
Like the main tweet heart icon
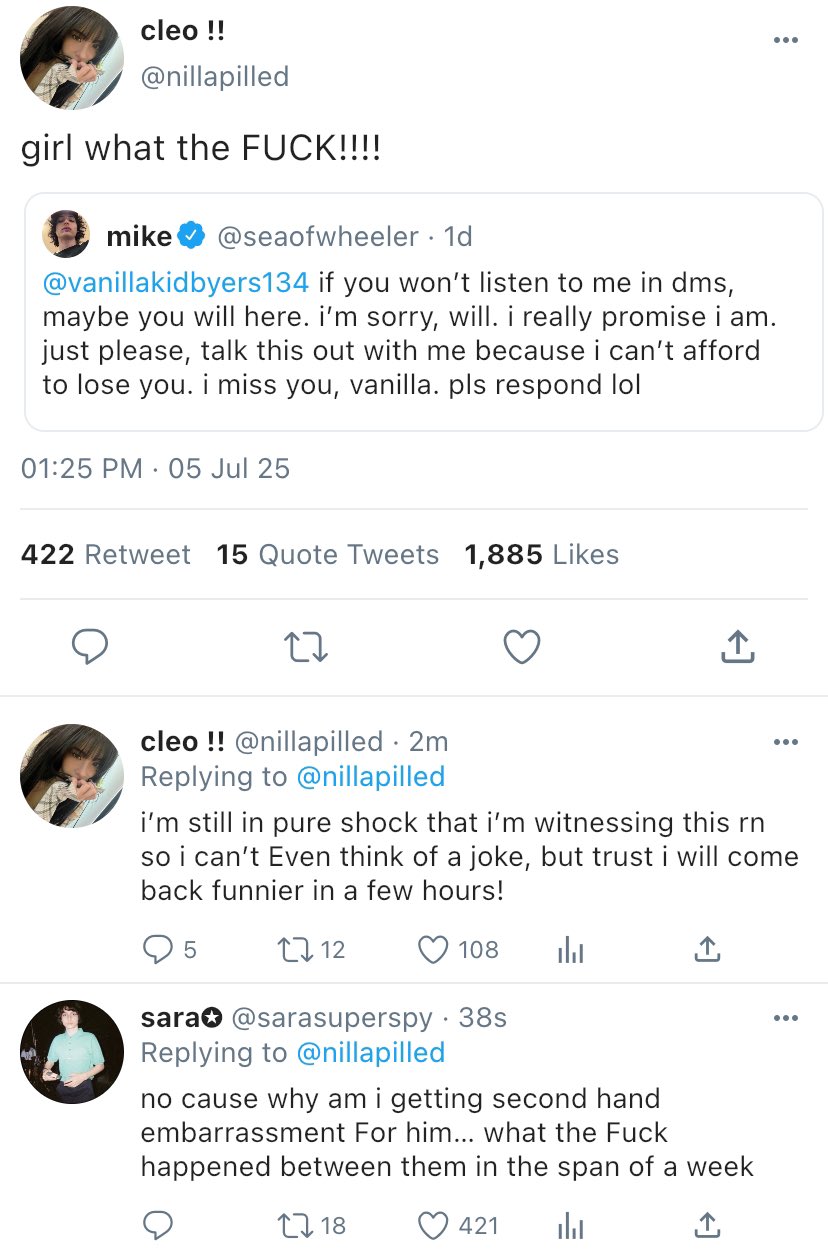(521, 647)
